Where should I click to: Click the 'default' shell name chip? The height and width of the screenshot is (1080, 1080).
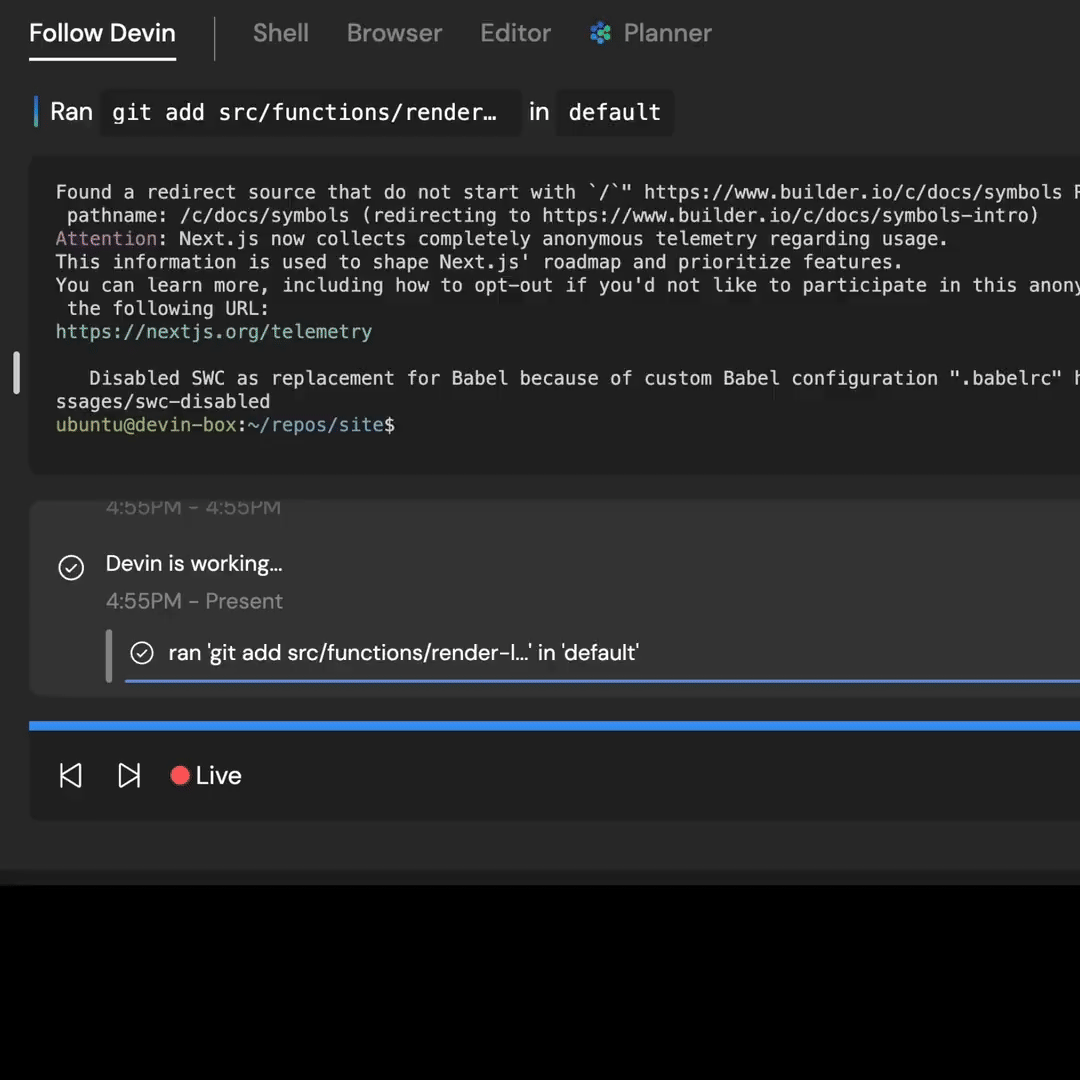[x=614, y=112]
